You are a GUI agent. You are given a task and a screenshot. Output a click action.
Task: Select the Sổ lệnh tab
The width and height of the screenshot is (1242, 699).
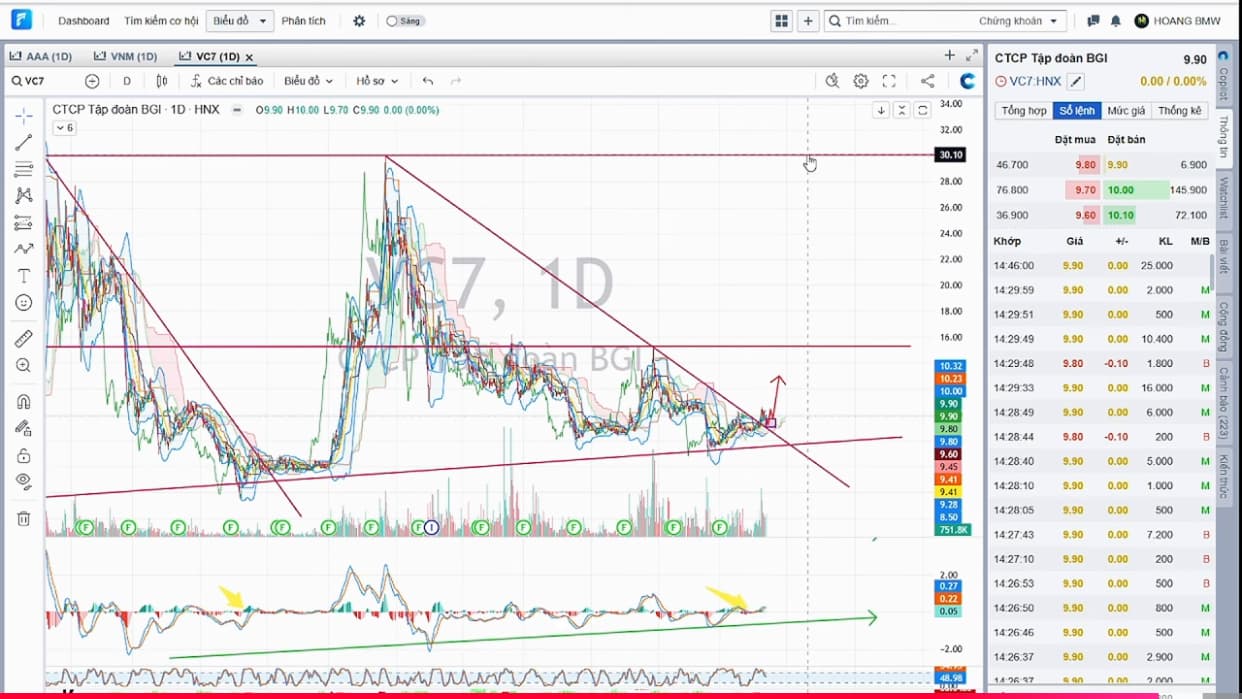(1077, 110)
